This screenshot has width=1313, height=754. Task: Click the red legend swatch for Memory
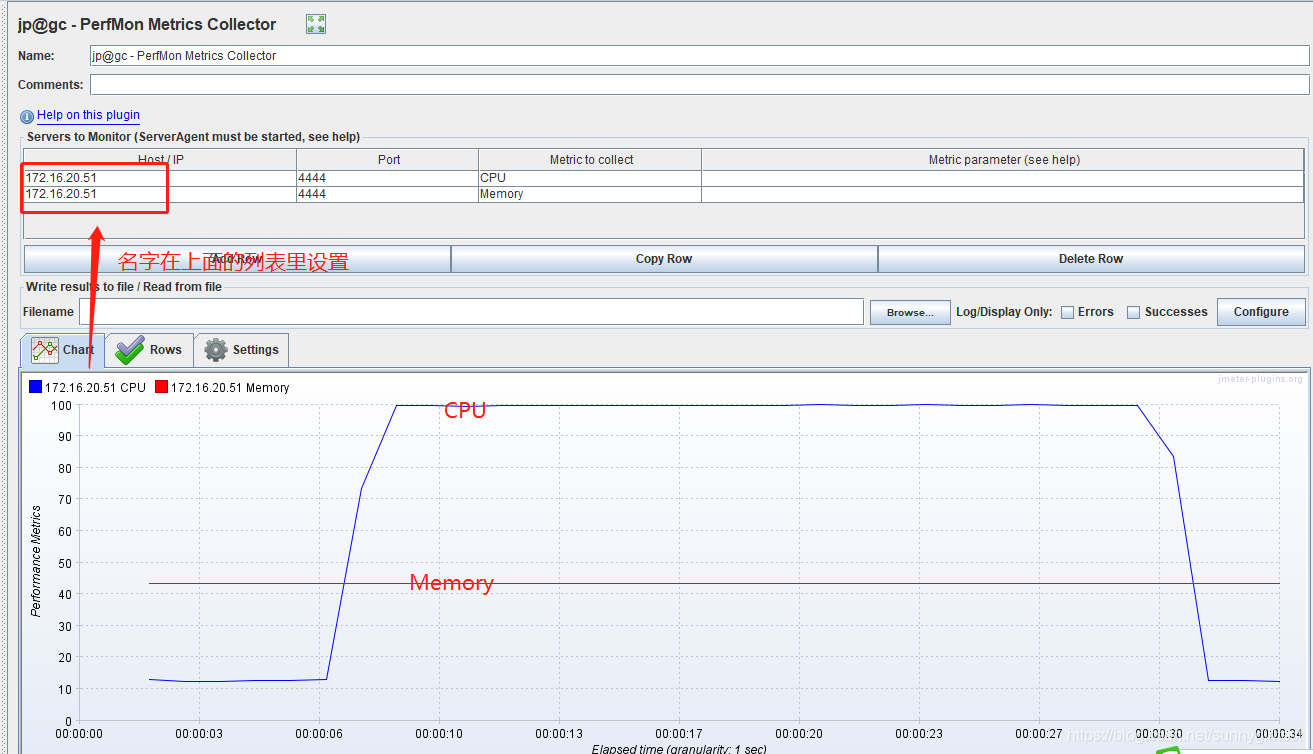coord(161,386)
